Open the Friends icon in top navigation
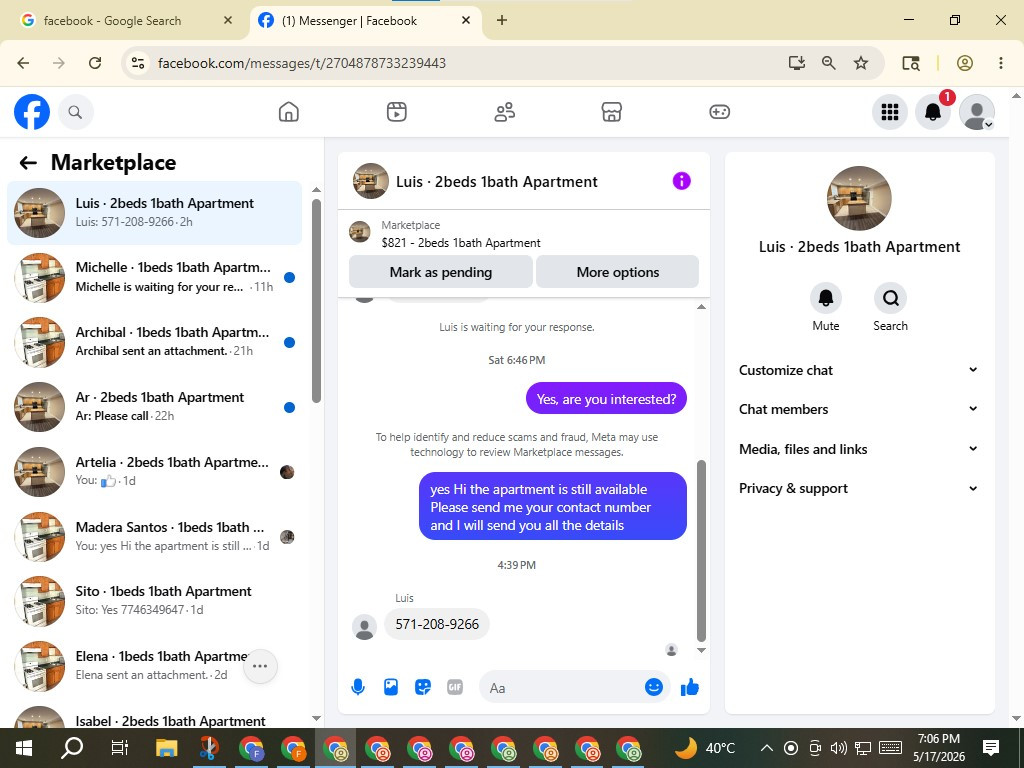 504,112
